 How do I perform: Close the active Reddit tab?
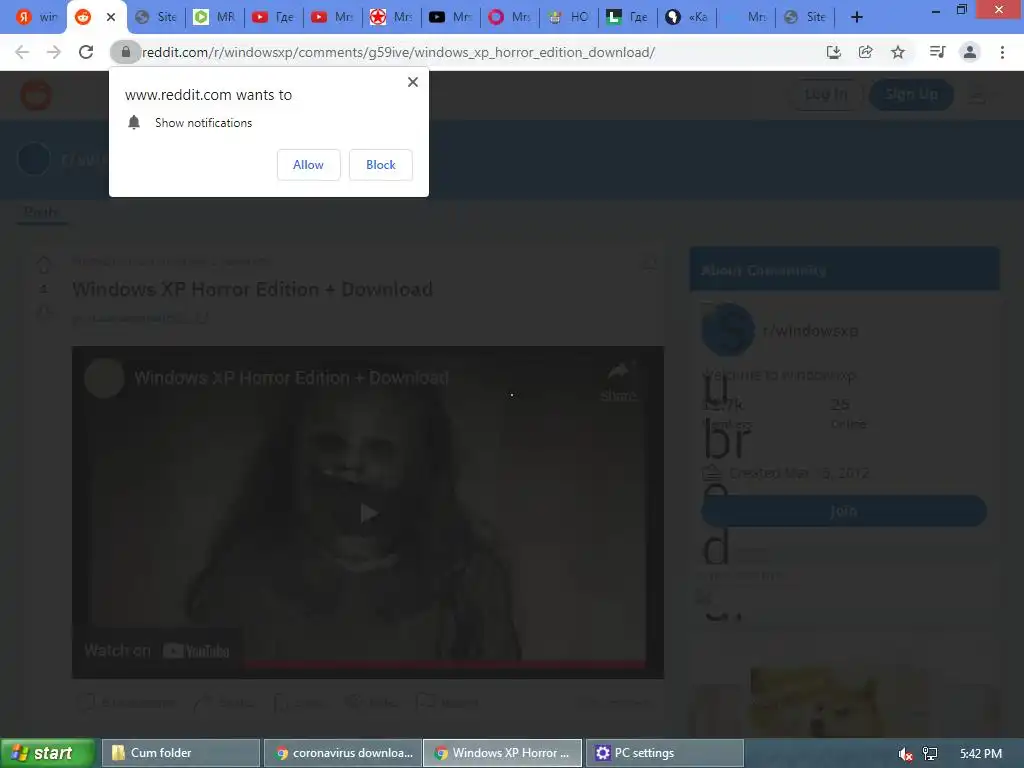(x=111, y=18)
